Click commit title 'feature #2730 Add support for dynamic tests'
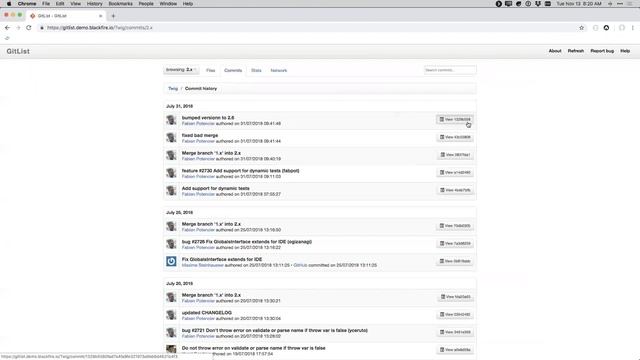 pyautogui.click(x=240, y=171)
